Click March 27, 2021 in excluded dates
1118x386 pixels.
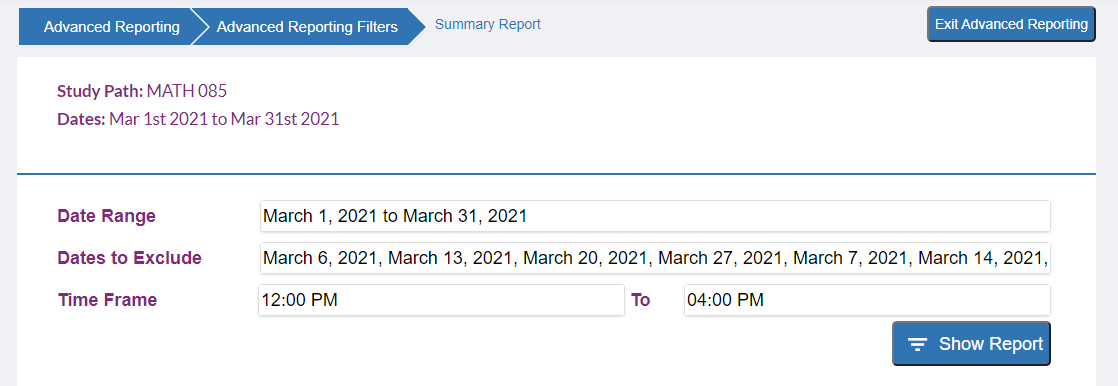(723, 258)
